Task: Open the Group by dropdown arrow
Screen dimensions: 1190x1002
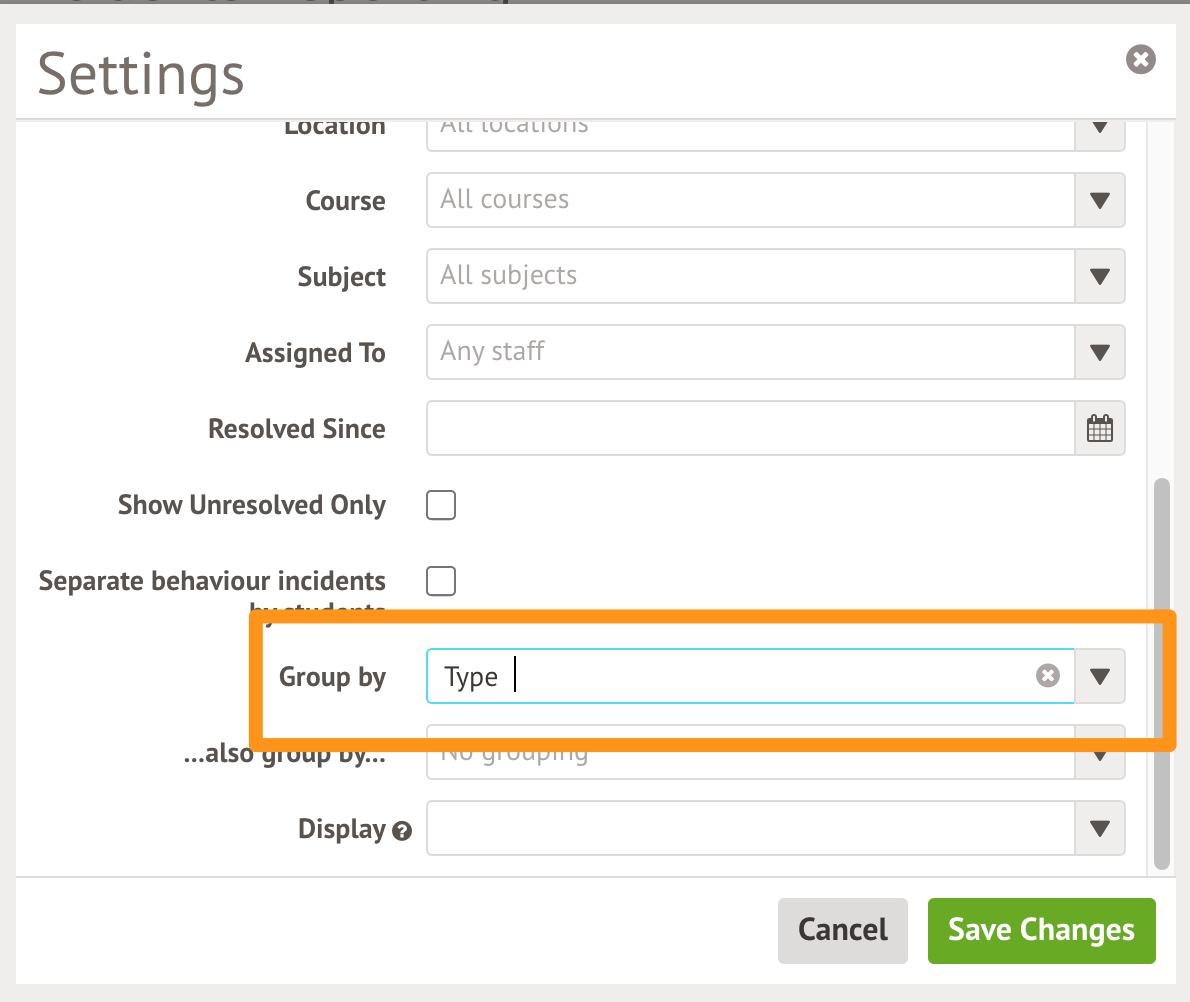Action: [1100, 677]
